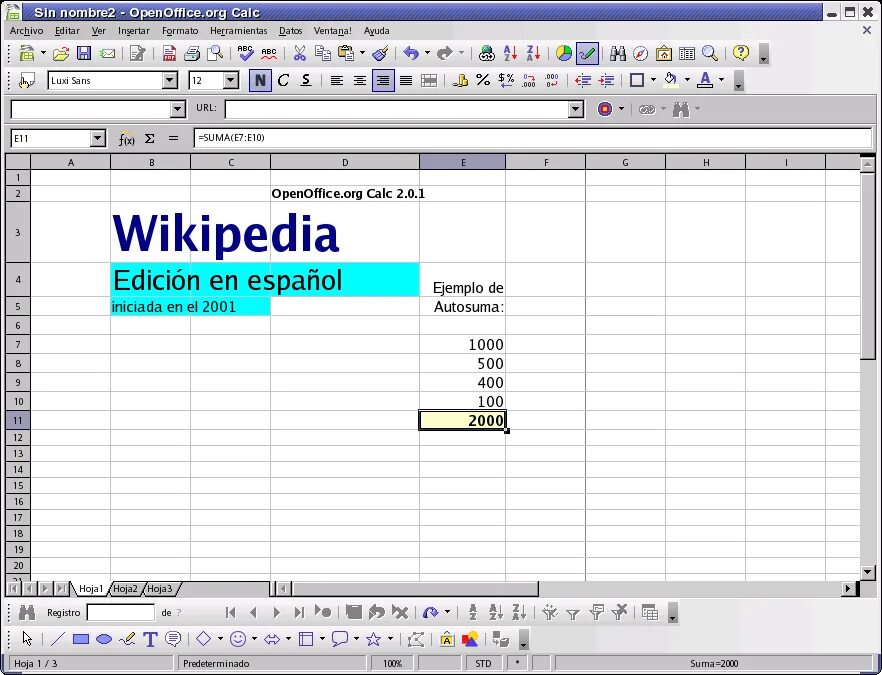Image resolution: width=882 pixels, height=675 pixels.
Task: Open a file with the folder icon
Action: click(x=61, y=53)
